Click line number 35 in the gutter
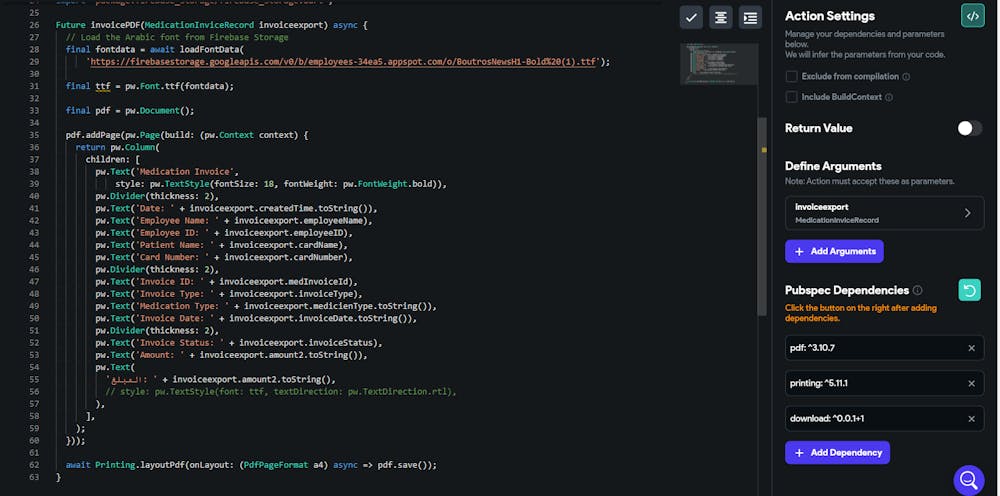Screen dimensions: 1000x496 pyautogui.click(x=34, y=135)
